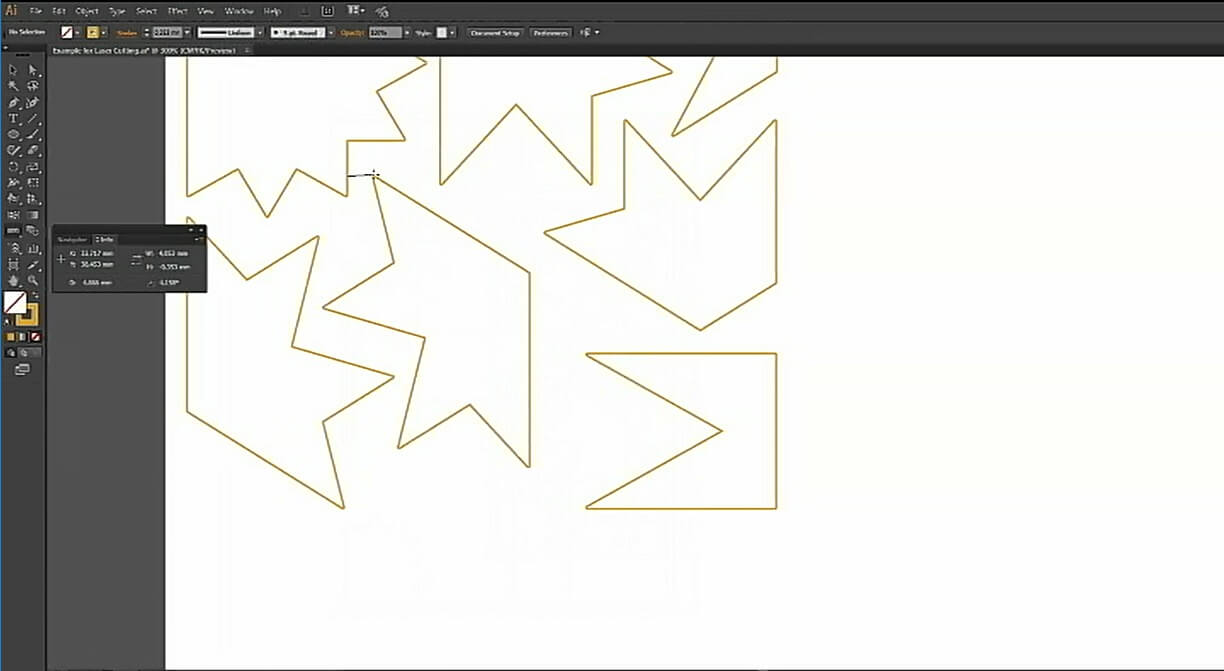This screenshot has height=671, width=1224.
Task: Open stroke weight dropdown
Action: pos(187,33)
